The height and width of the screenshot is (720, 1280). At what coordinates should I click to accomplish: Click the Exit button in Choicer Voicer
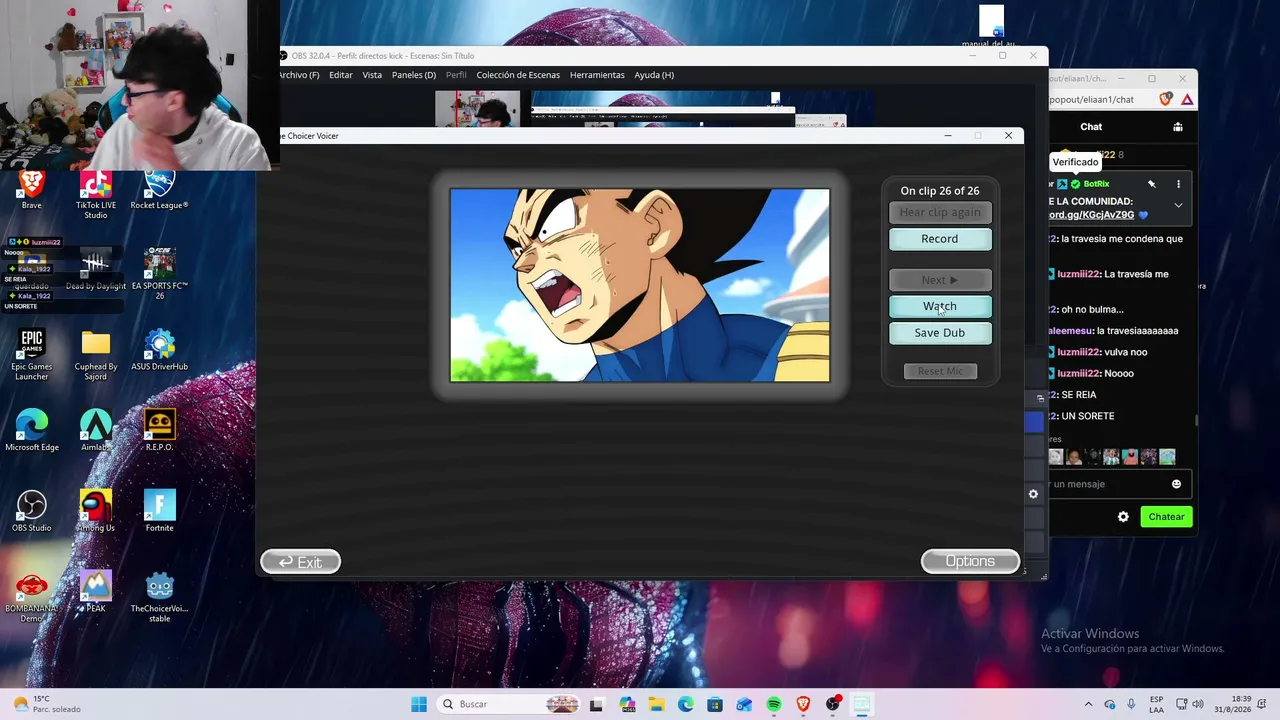(x=300, y=562)
